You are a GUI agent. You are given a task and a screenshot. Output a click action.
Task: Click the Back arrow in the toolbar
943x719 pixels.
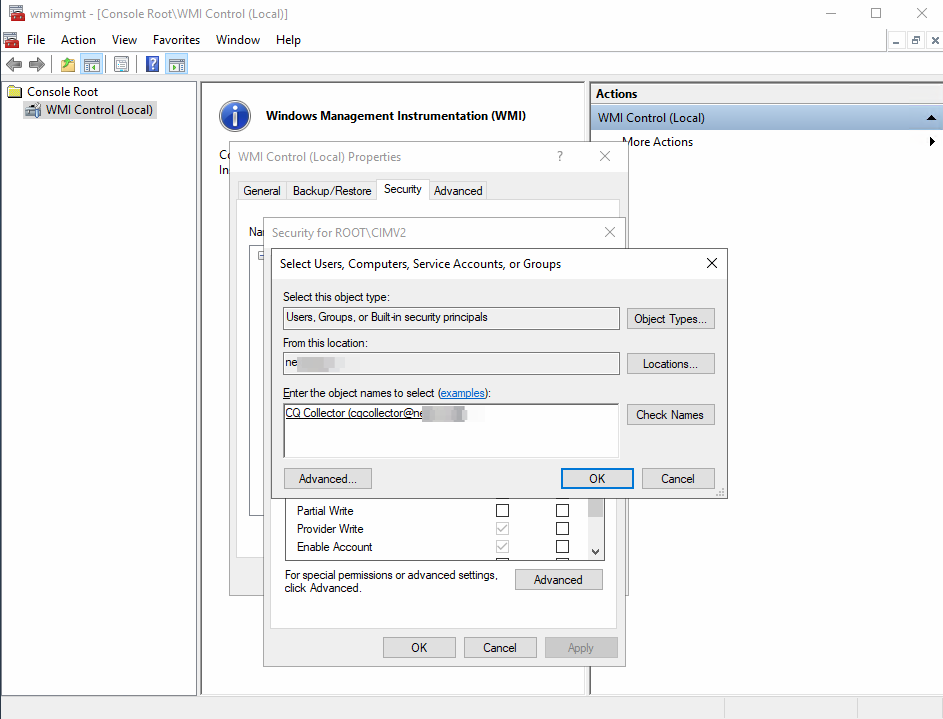tap(14, 64)
